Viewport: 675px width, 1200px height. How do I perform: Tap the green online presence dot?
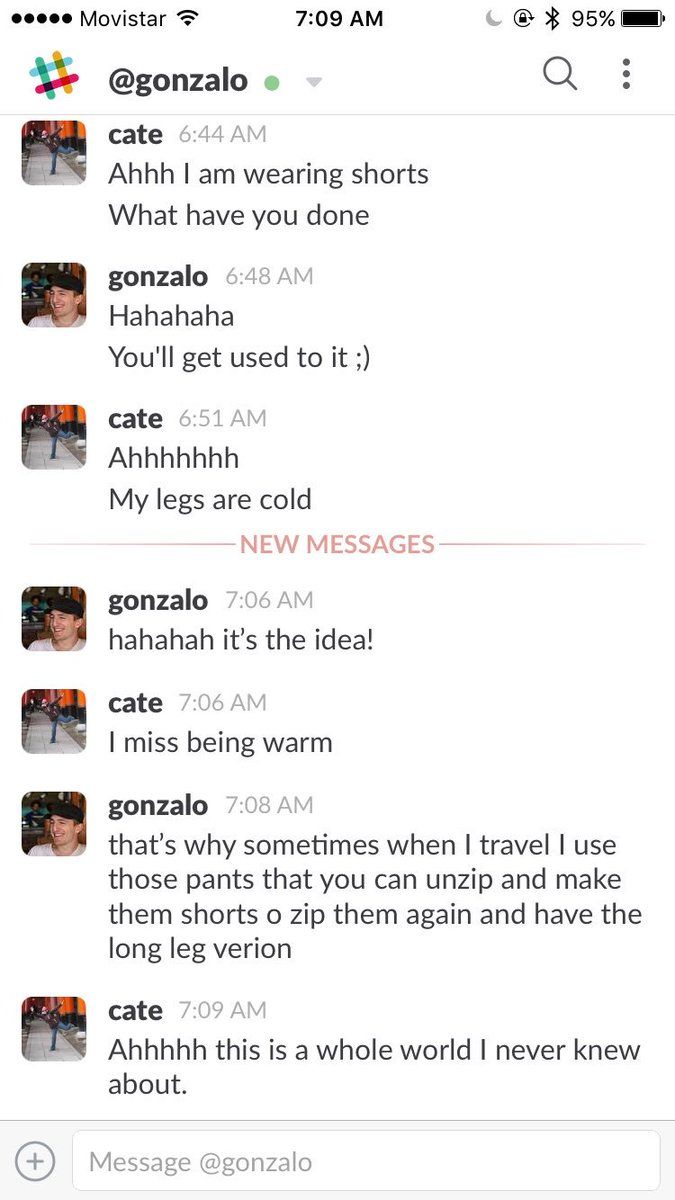[x=271, y=82]
